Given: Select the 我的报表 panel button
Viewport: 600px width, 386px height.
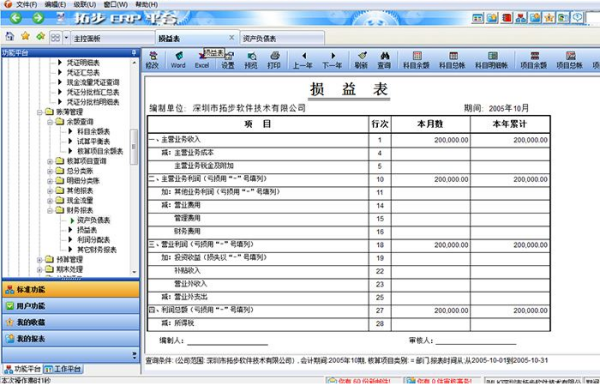Looking at the screenshot, I should click(71, 339).
